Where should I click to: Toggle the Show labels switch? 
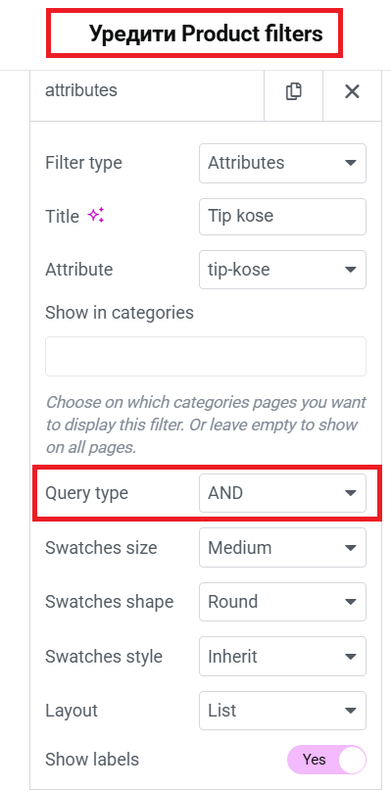coord(327,760)
